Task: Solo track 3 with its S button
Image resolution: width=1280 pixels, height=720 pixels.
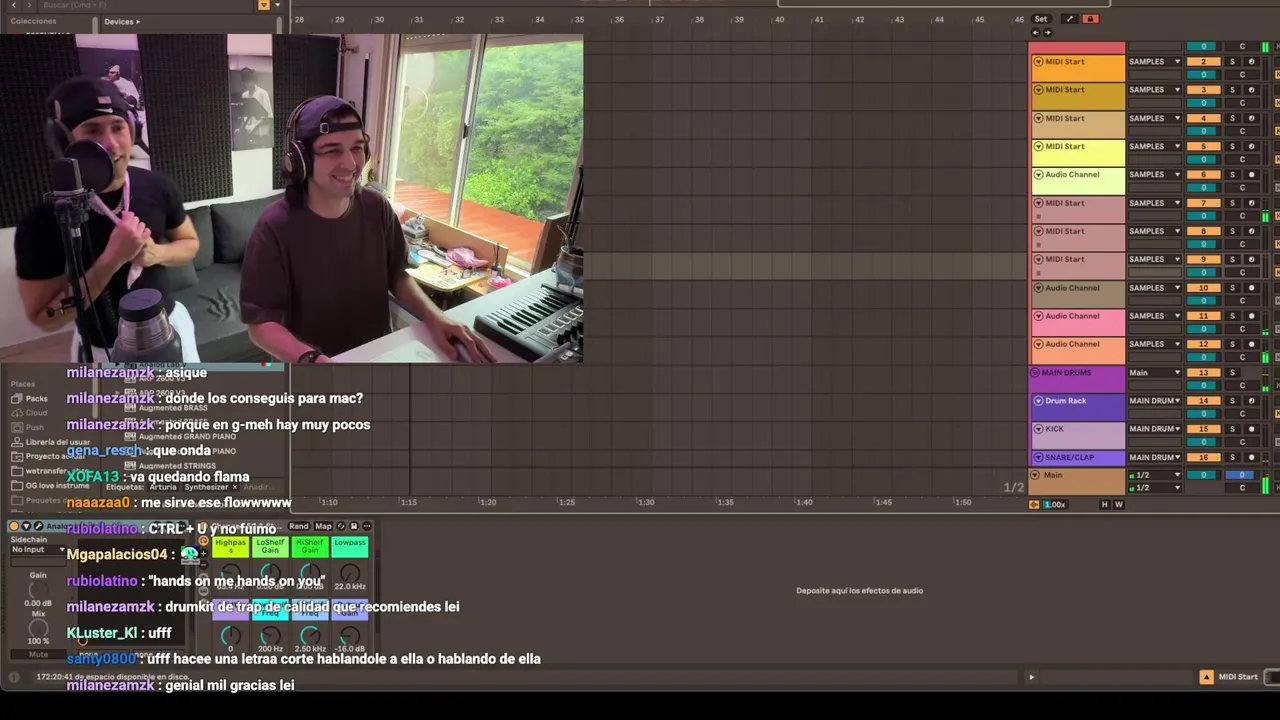Action: (1232, 90)
